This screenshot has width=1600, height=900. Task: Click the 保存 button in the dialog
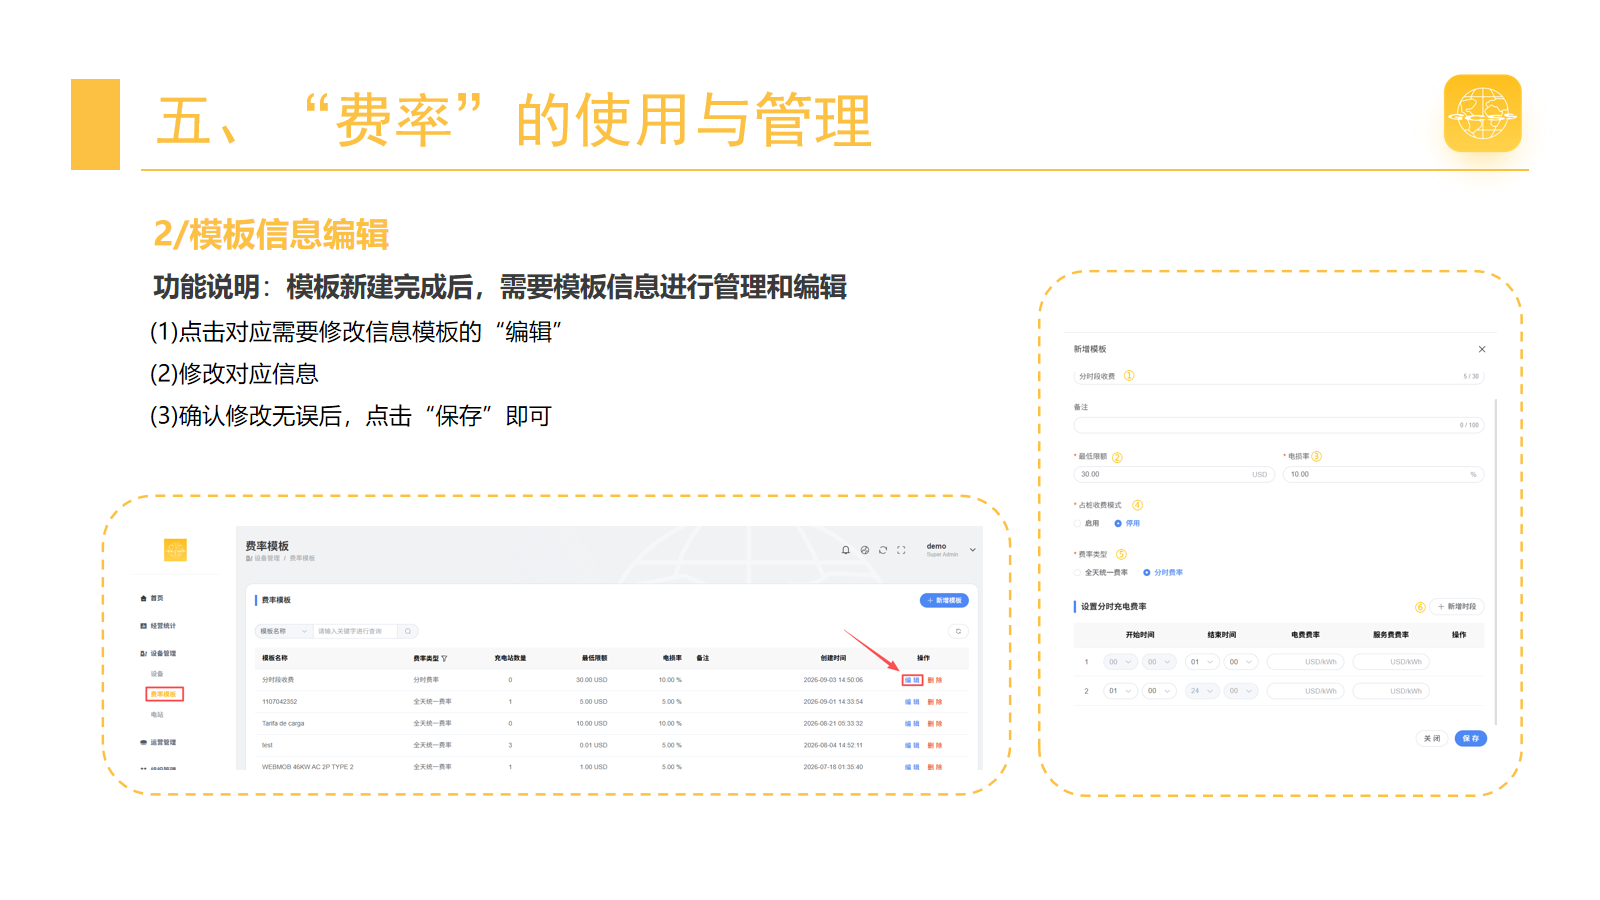[1471, 738]
